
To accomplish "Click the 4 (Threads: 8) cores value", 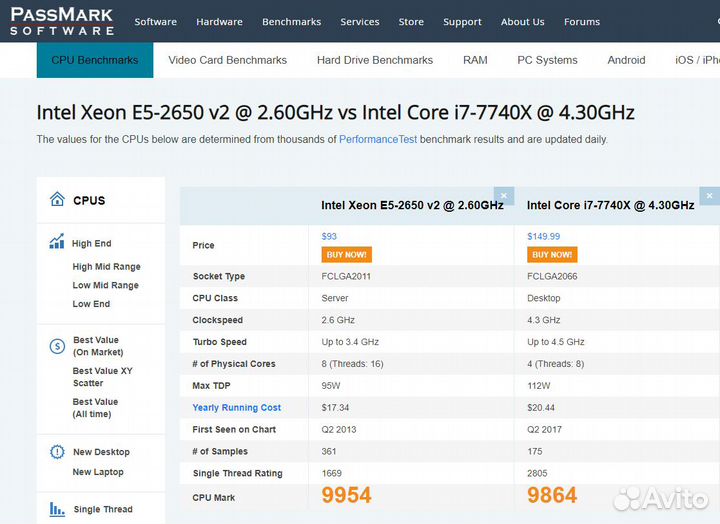I will (x=556, y=364).
